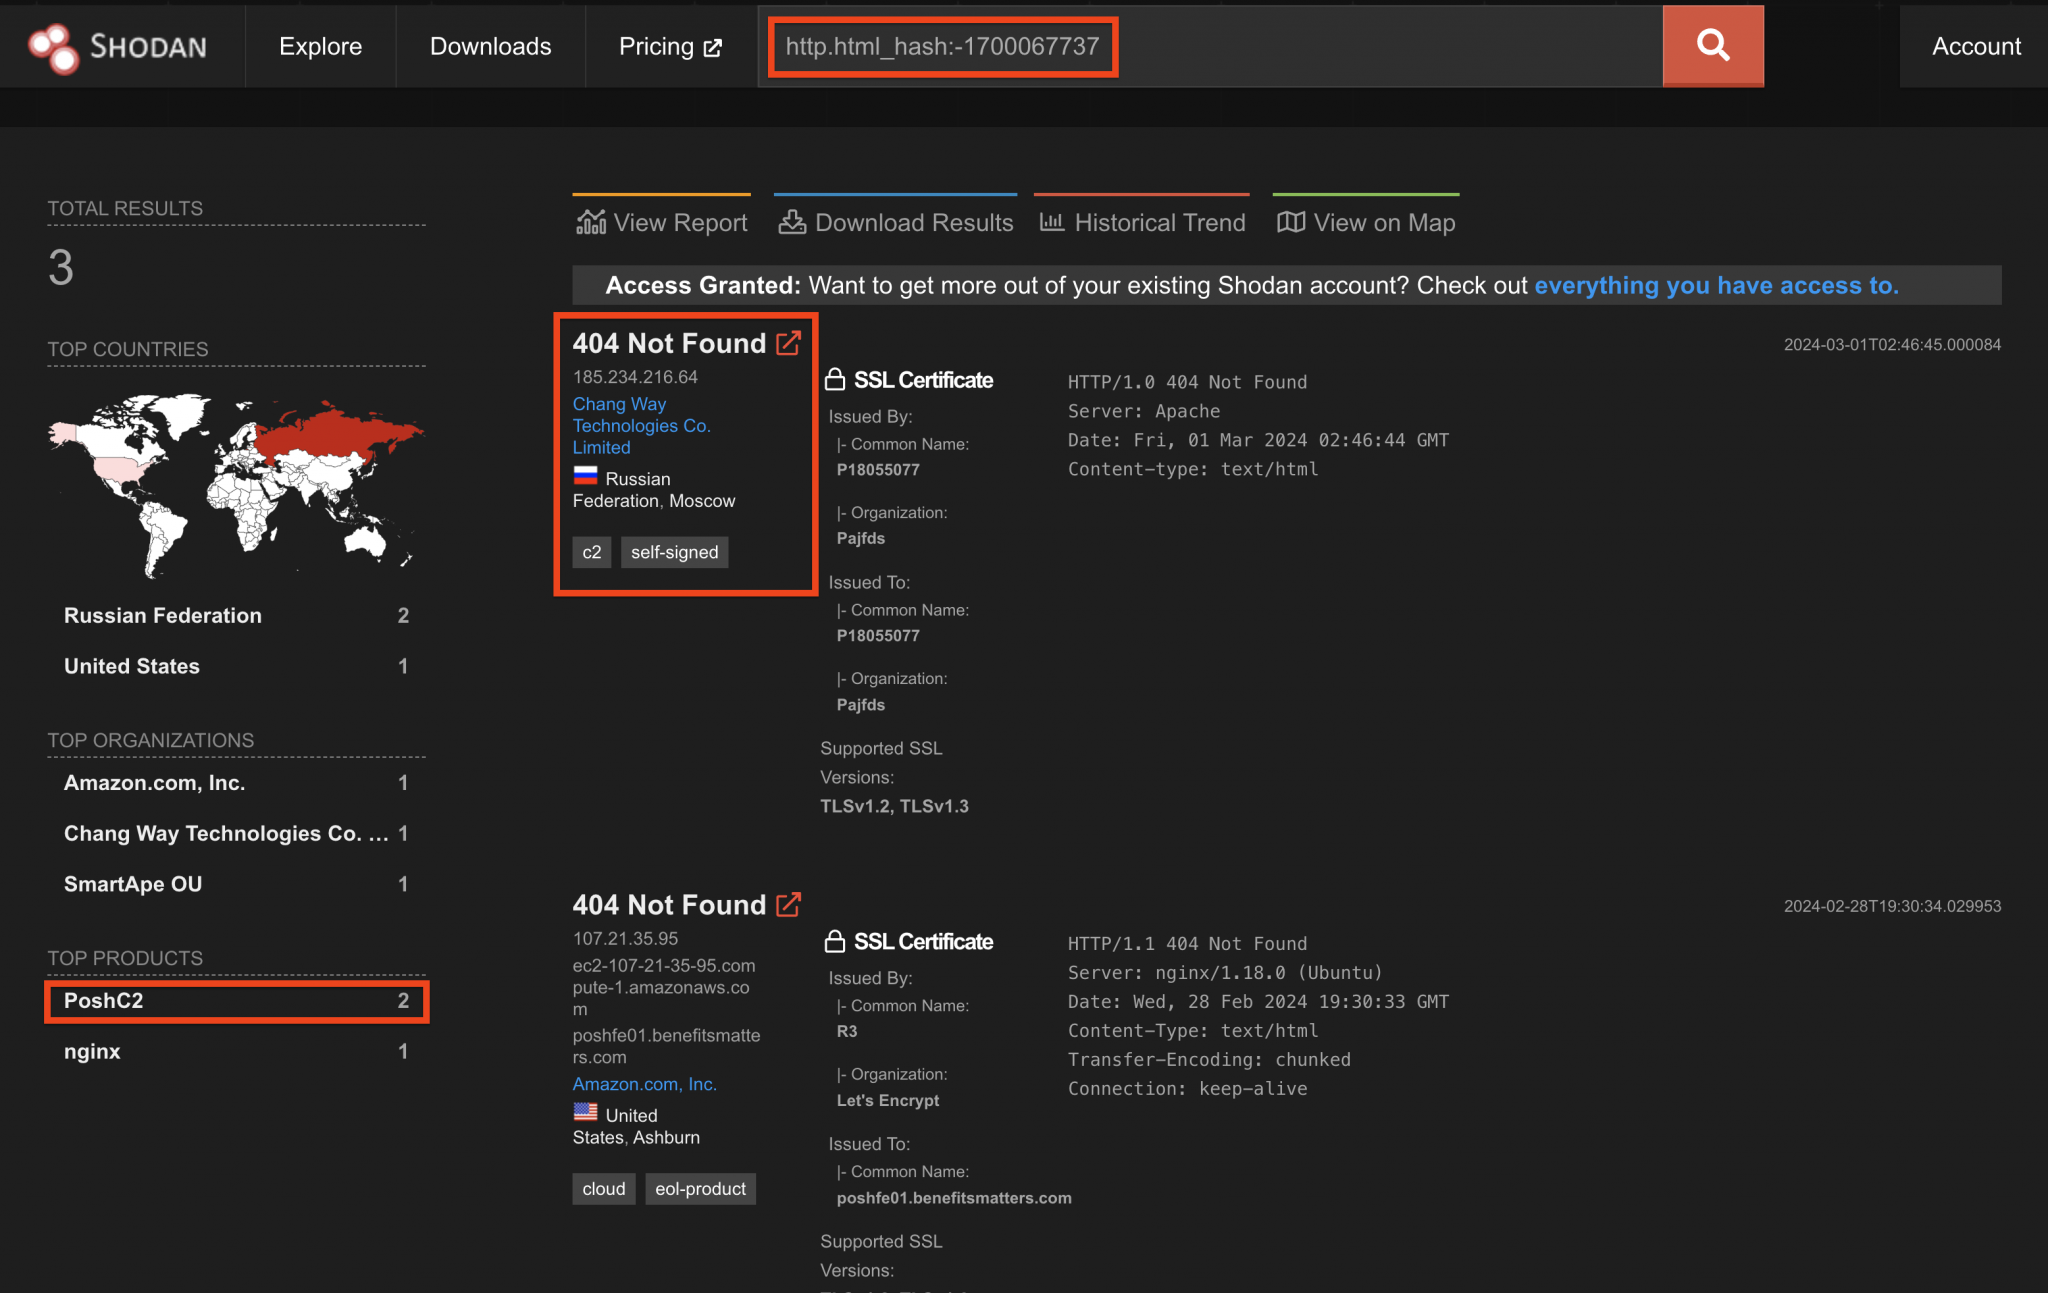Filter results by the c2 tag

591,551
